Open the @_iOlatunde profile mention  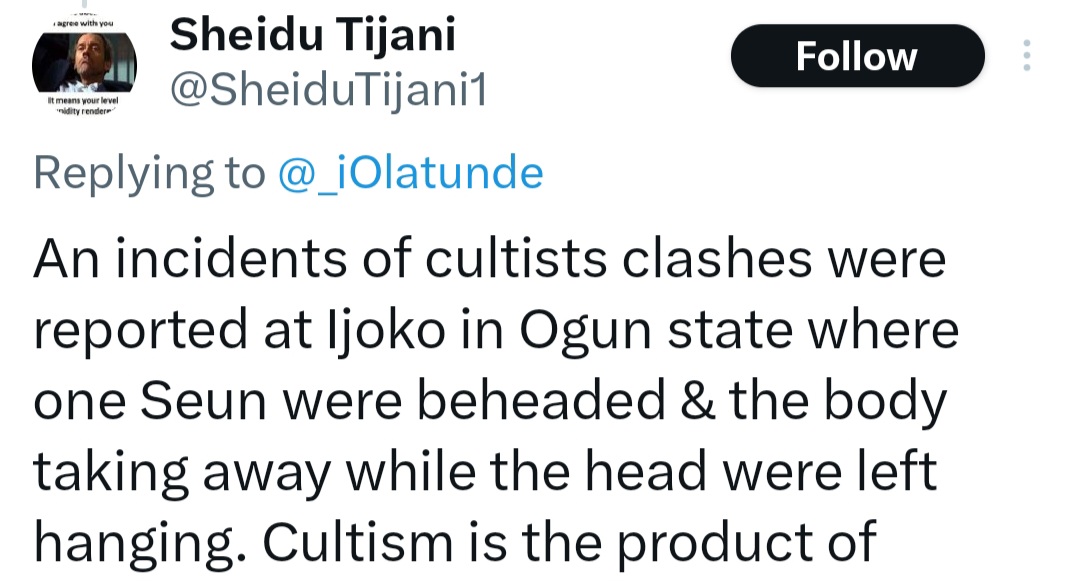tap(411, 173)
